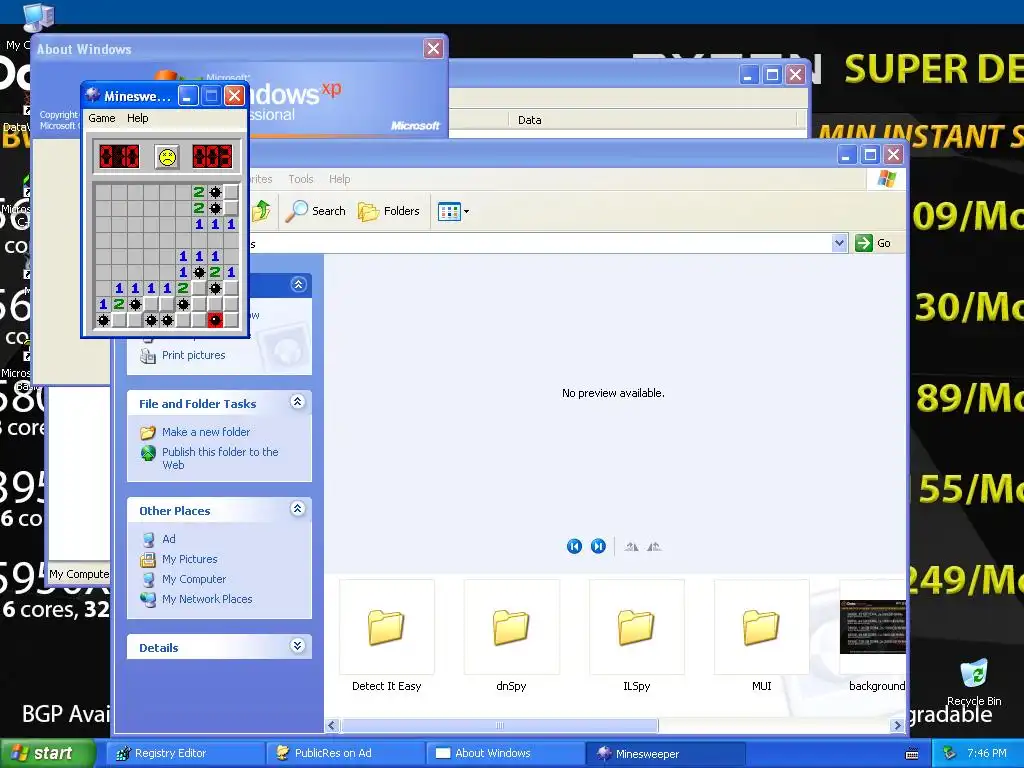This screenshot has width=1024, height=768.
Task: Click the keyboard icon in system tray
Action: click(912, 754)
